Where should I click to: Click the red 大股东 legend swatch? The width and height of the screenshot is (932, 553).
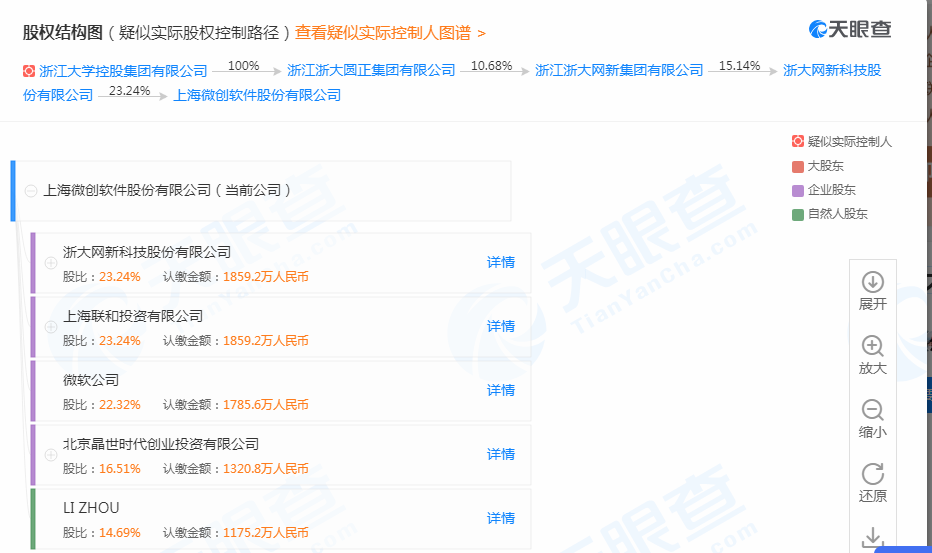798,166
